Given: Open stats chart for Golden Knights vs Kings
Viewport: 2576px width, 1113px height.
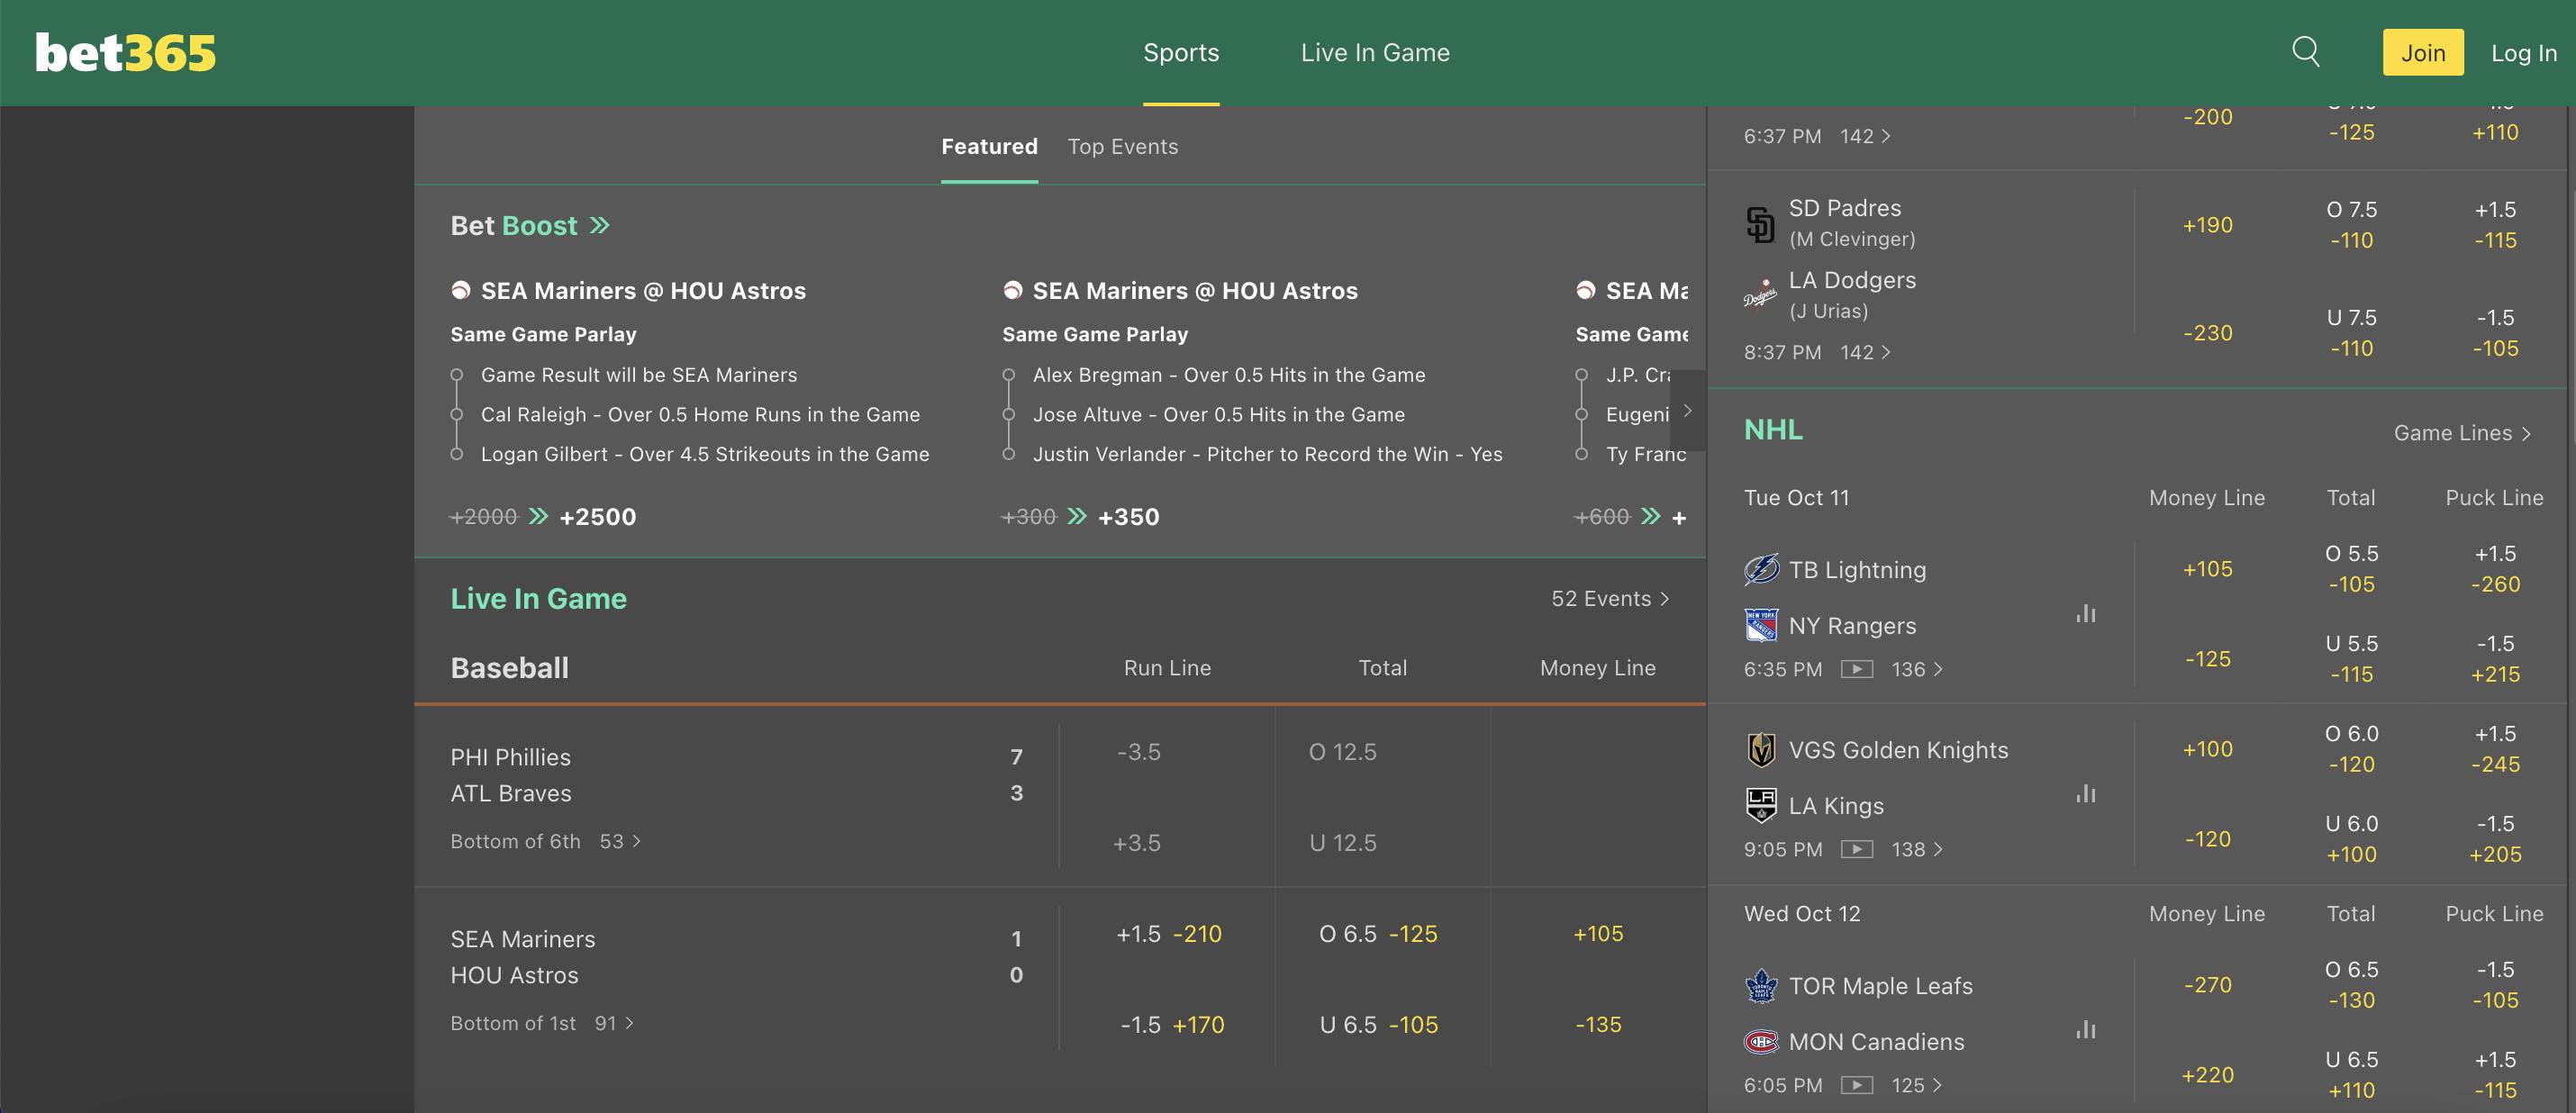Looking at the screenshot, I should pos(2085,794).
